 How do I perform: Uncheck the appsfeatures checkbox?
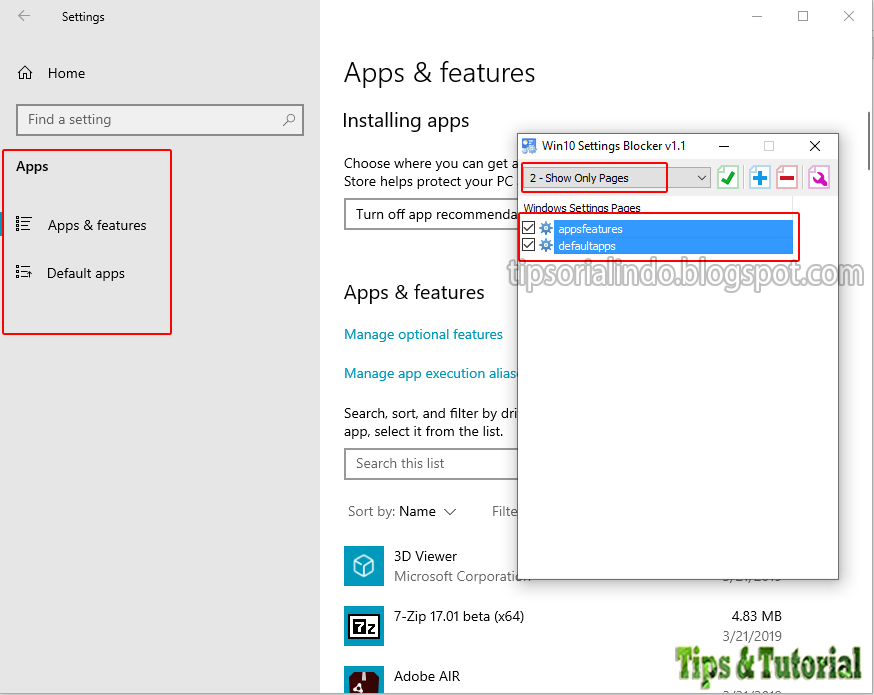pos(528,228)
